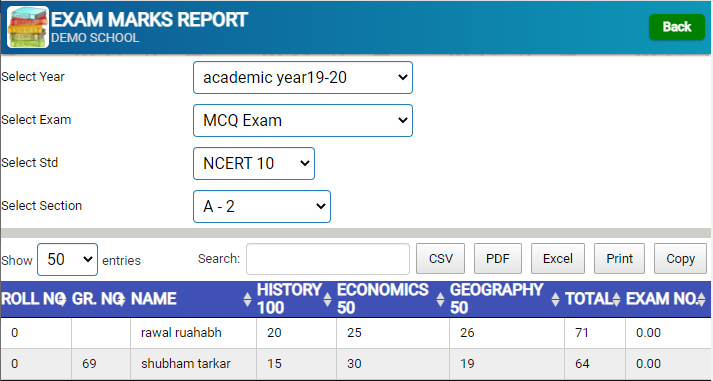713x381 pixels.
Task: Open the Select Year dropdown
Action: pos(303,78)
